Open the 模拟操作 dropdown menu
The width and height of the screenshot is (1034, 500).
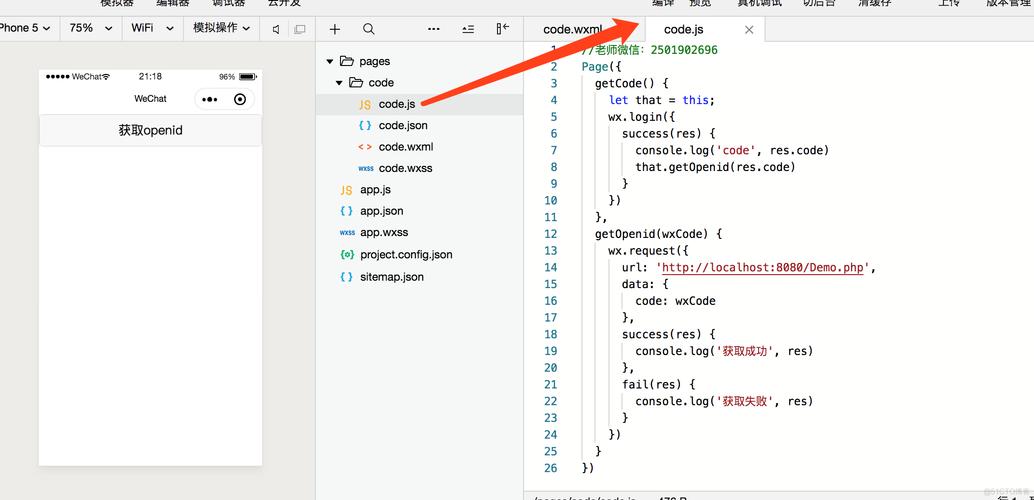pyautogui.click(x=221, y=28)
